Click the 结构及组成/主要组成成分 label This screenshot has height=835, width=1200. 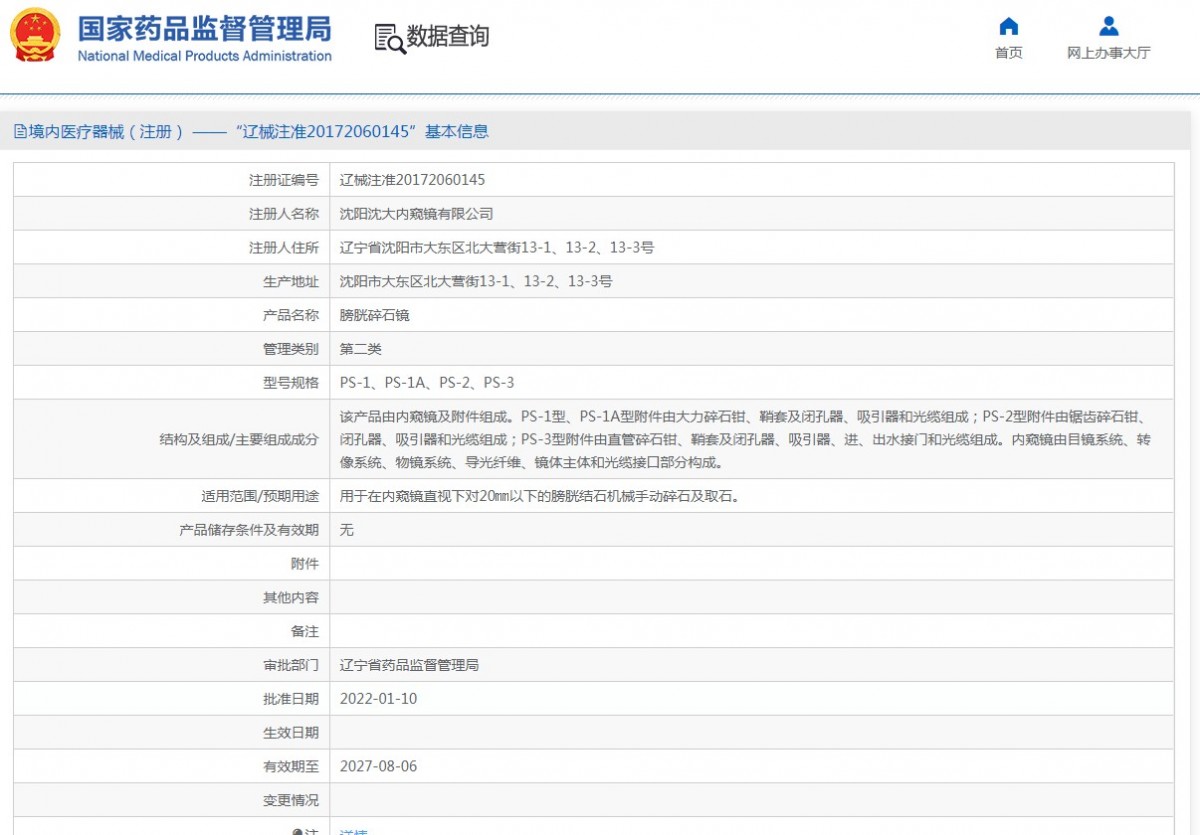(x=240, y=439)
